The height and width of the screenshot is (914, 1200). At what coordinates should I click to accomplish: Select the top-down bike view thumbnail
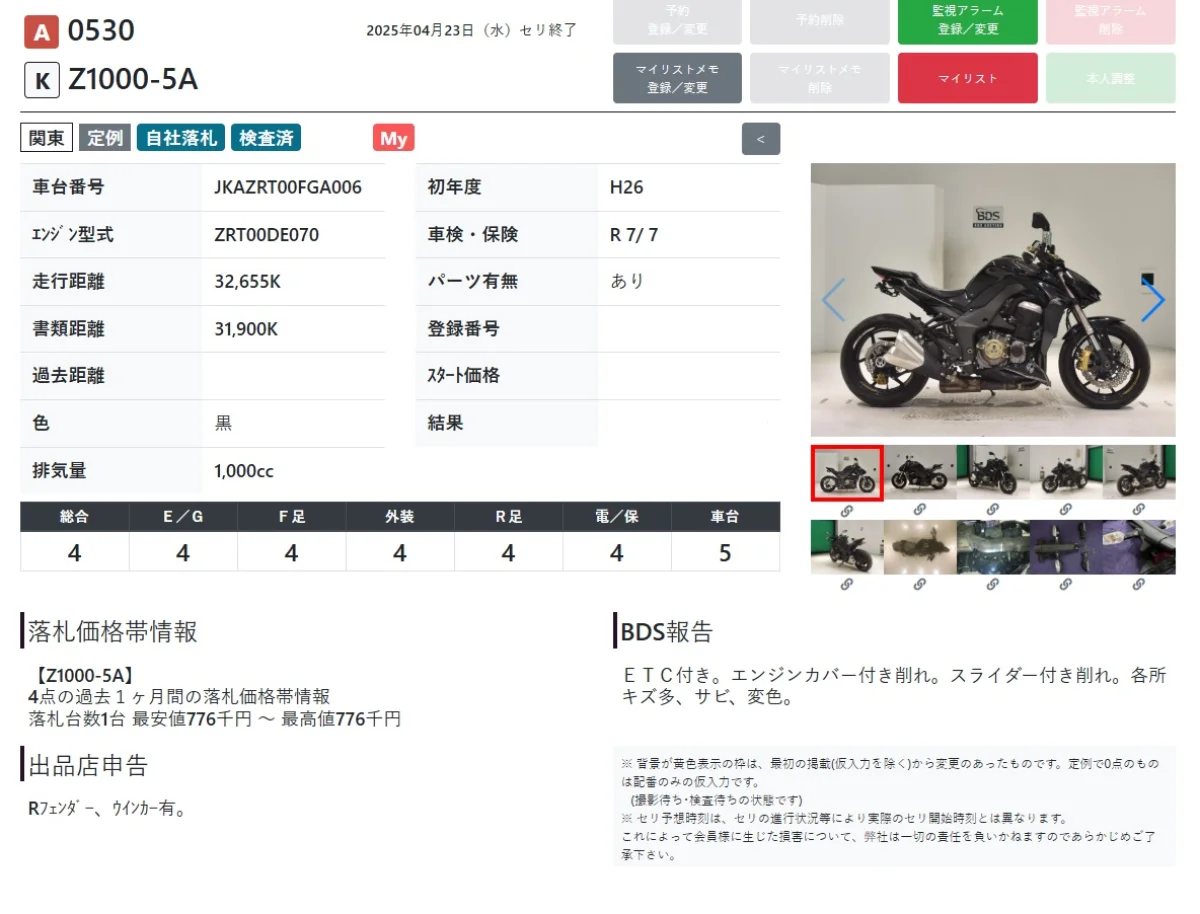pyautogui.click(x=919, y=547)
